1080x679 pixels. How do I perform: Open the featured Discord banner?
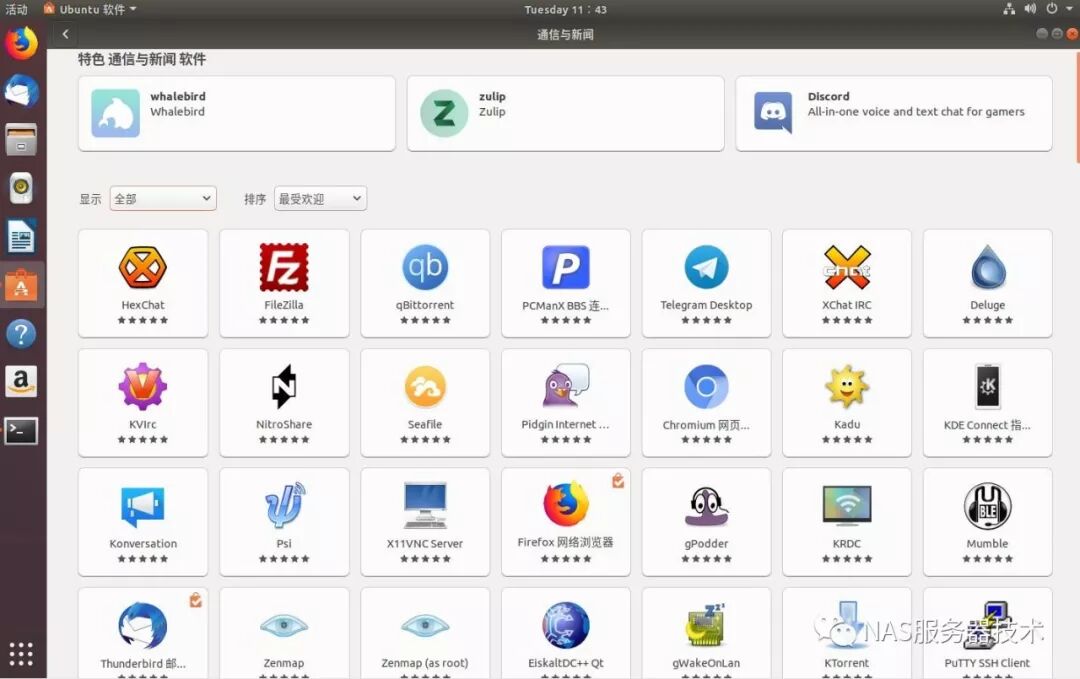coord(893,113)
